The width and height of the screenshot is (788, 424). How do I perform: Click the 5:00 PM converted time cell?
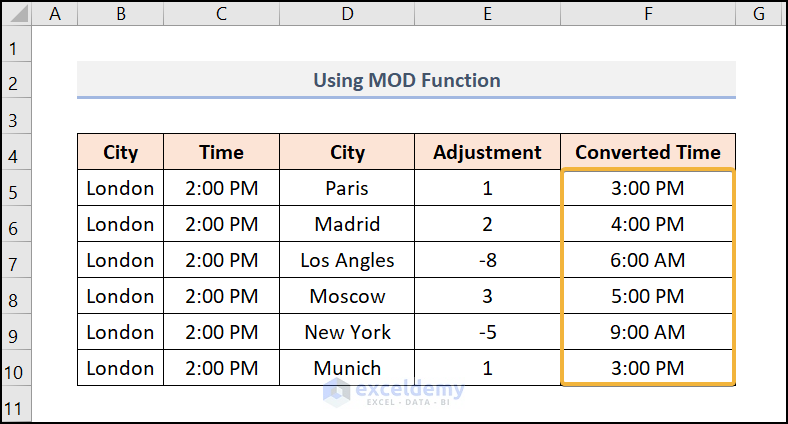648,297
